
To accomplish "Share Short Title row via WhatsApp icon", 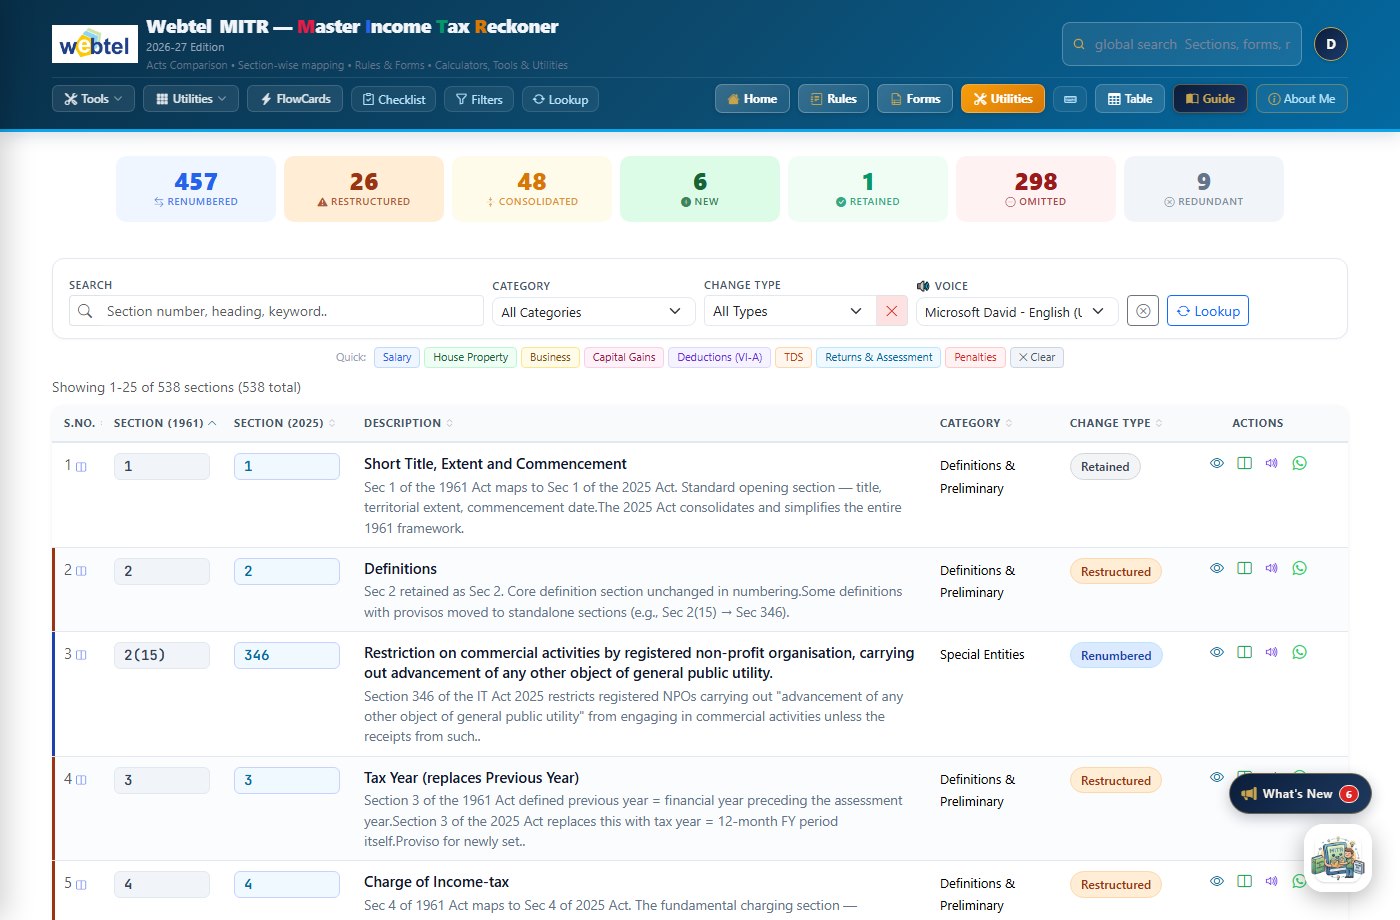I will click(1300, 463).
